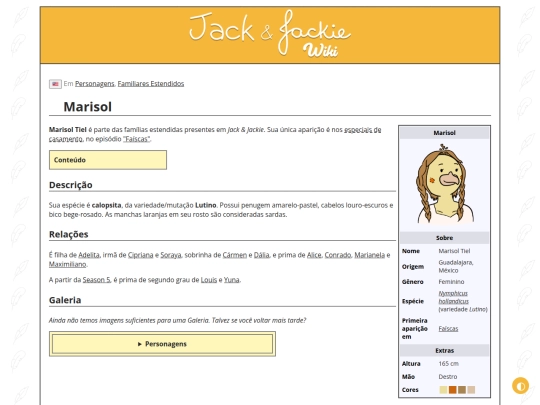Visit Adelita's character page

coord(89,255)
